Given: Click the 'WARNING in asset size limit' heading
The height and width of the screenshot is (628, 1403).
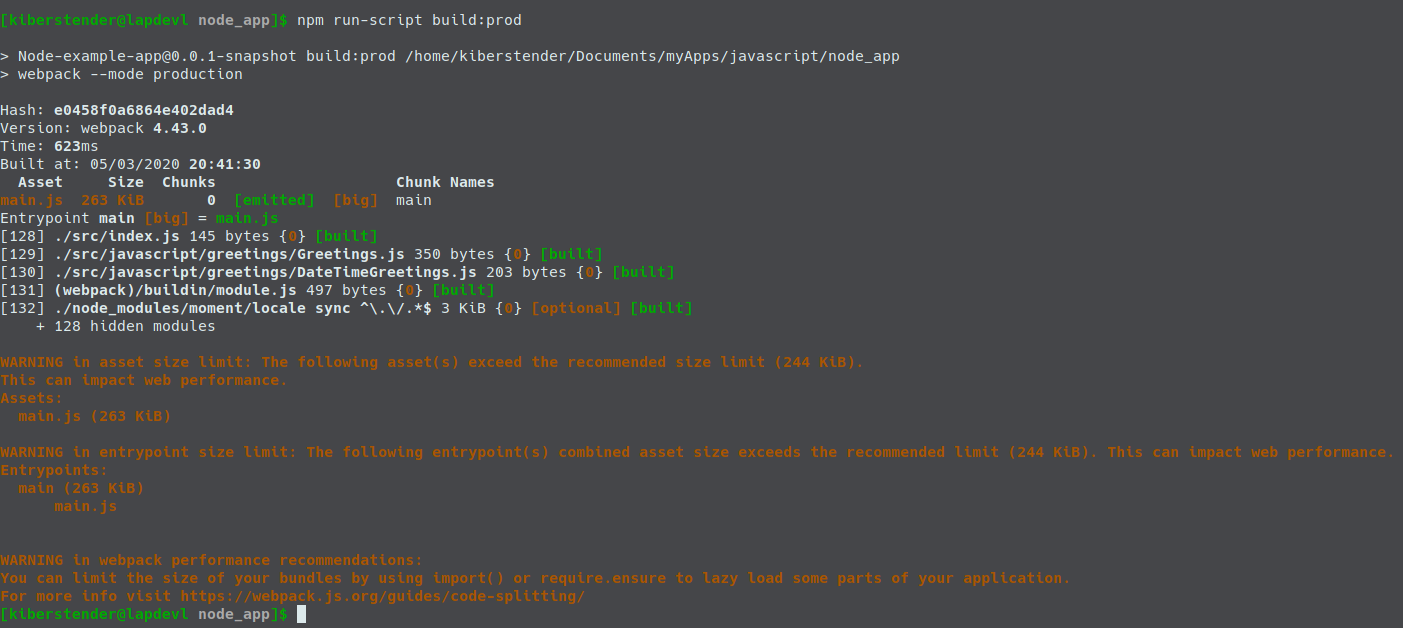Looking at the screenshot, I should coord(126,362).
